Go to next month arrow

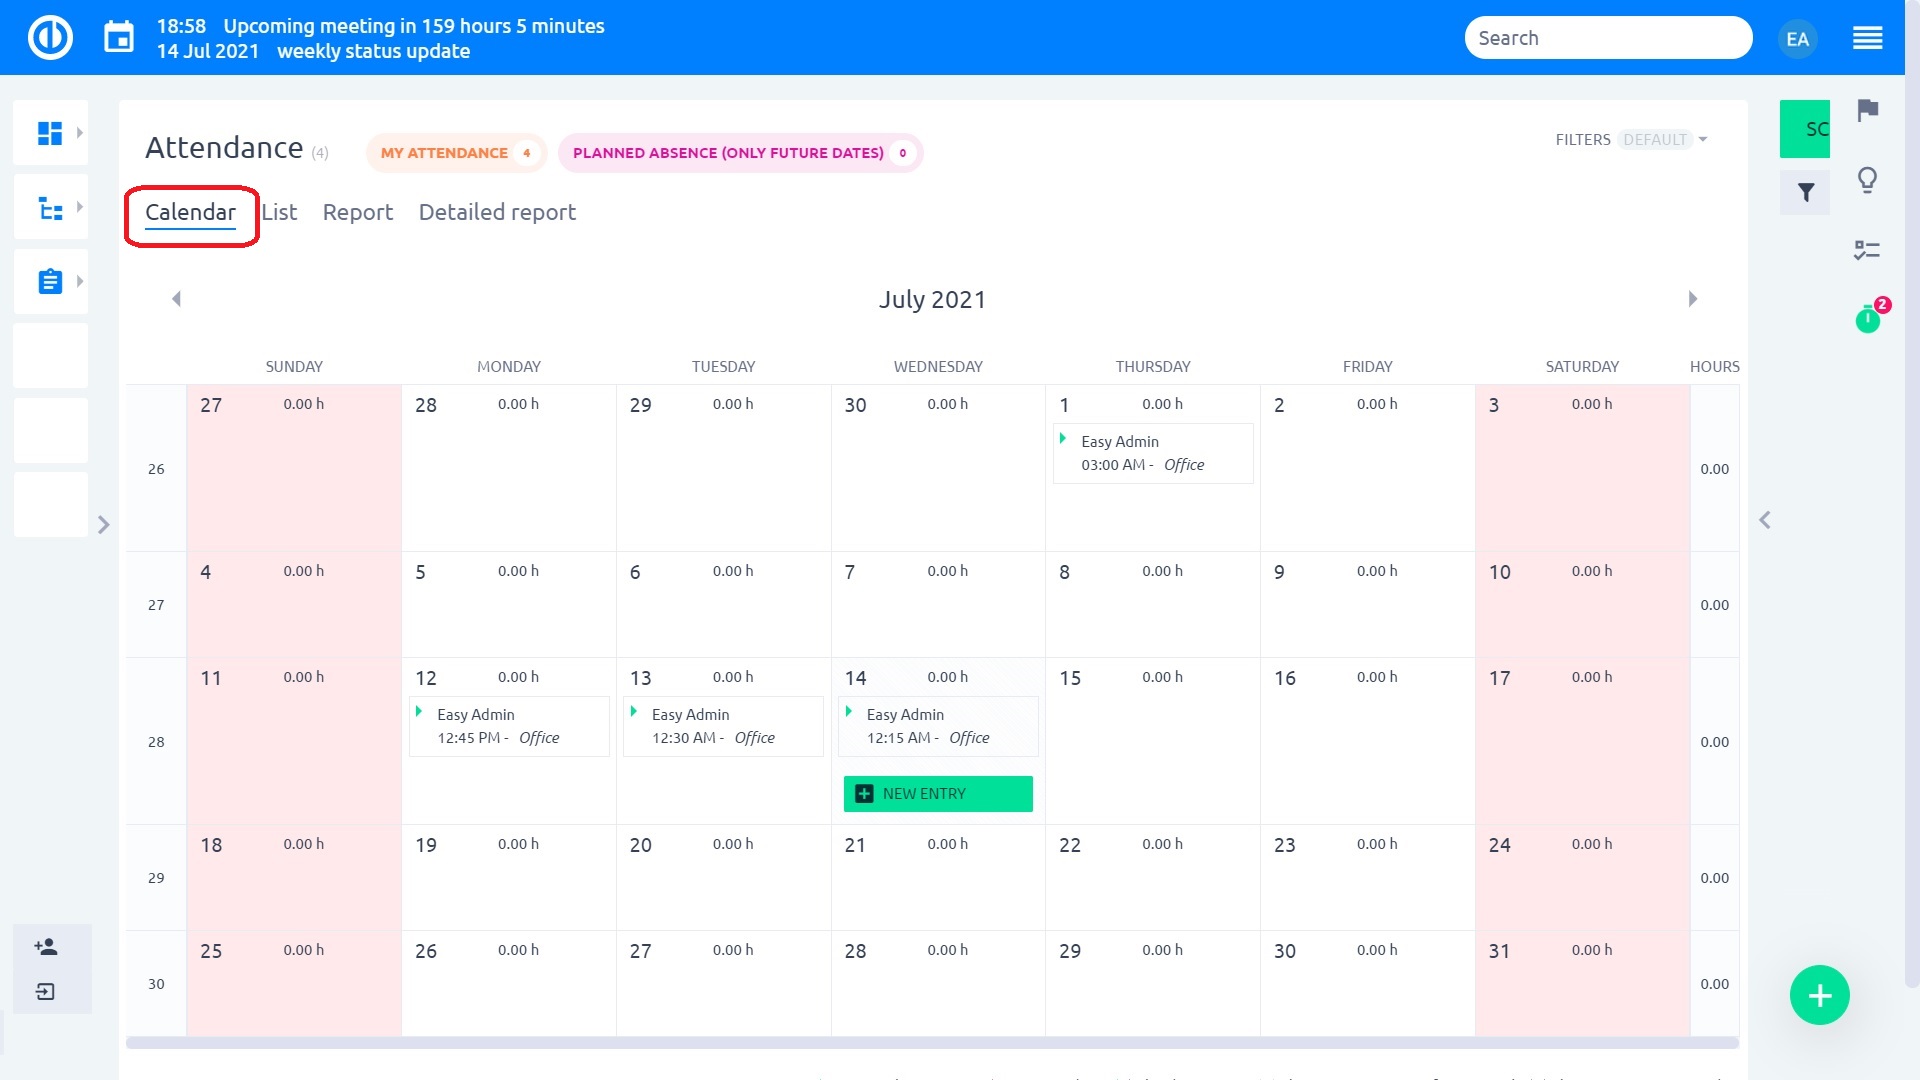coord(1693,299)
